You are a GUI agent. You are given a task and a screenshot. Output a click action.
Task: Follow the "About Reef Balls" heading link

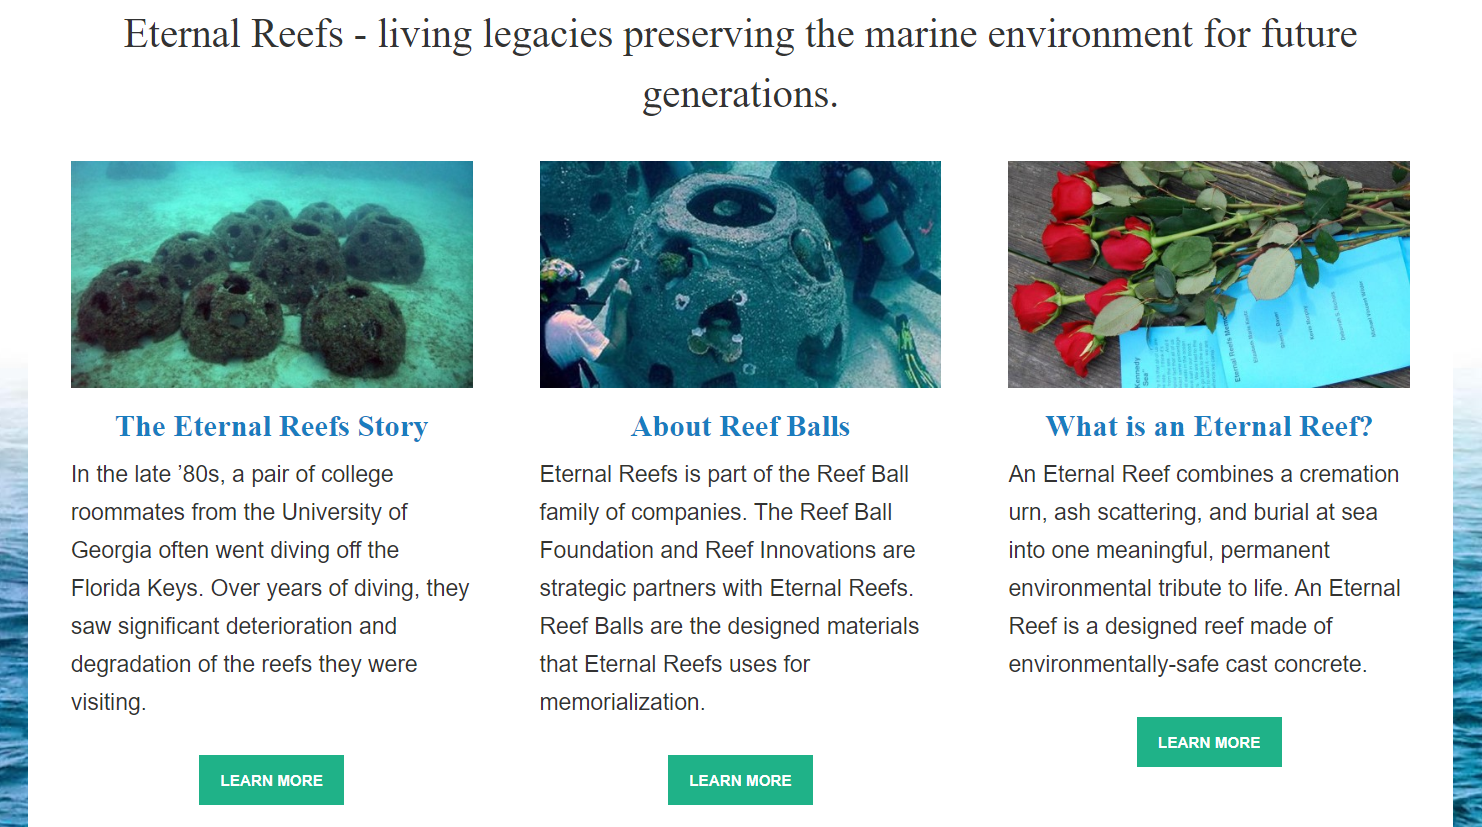[740, 427]
